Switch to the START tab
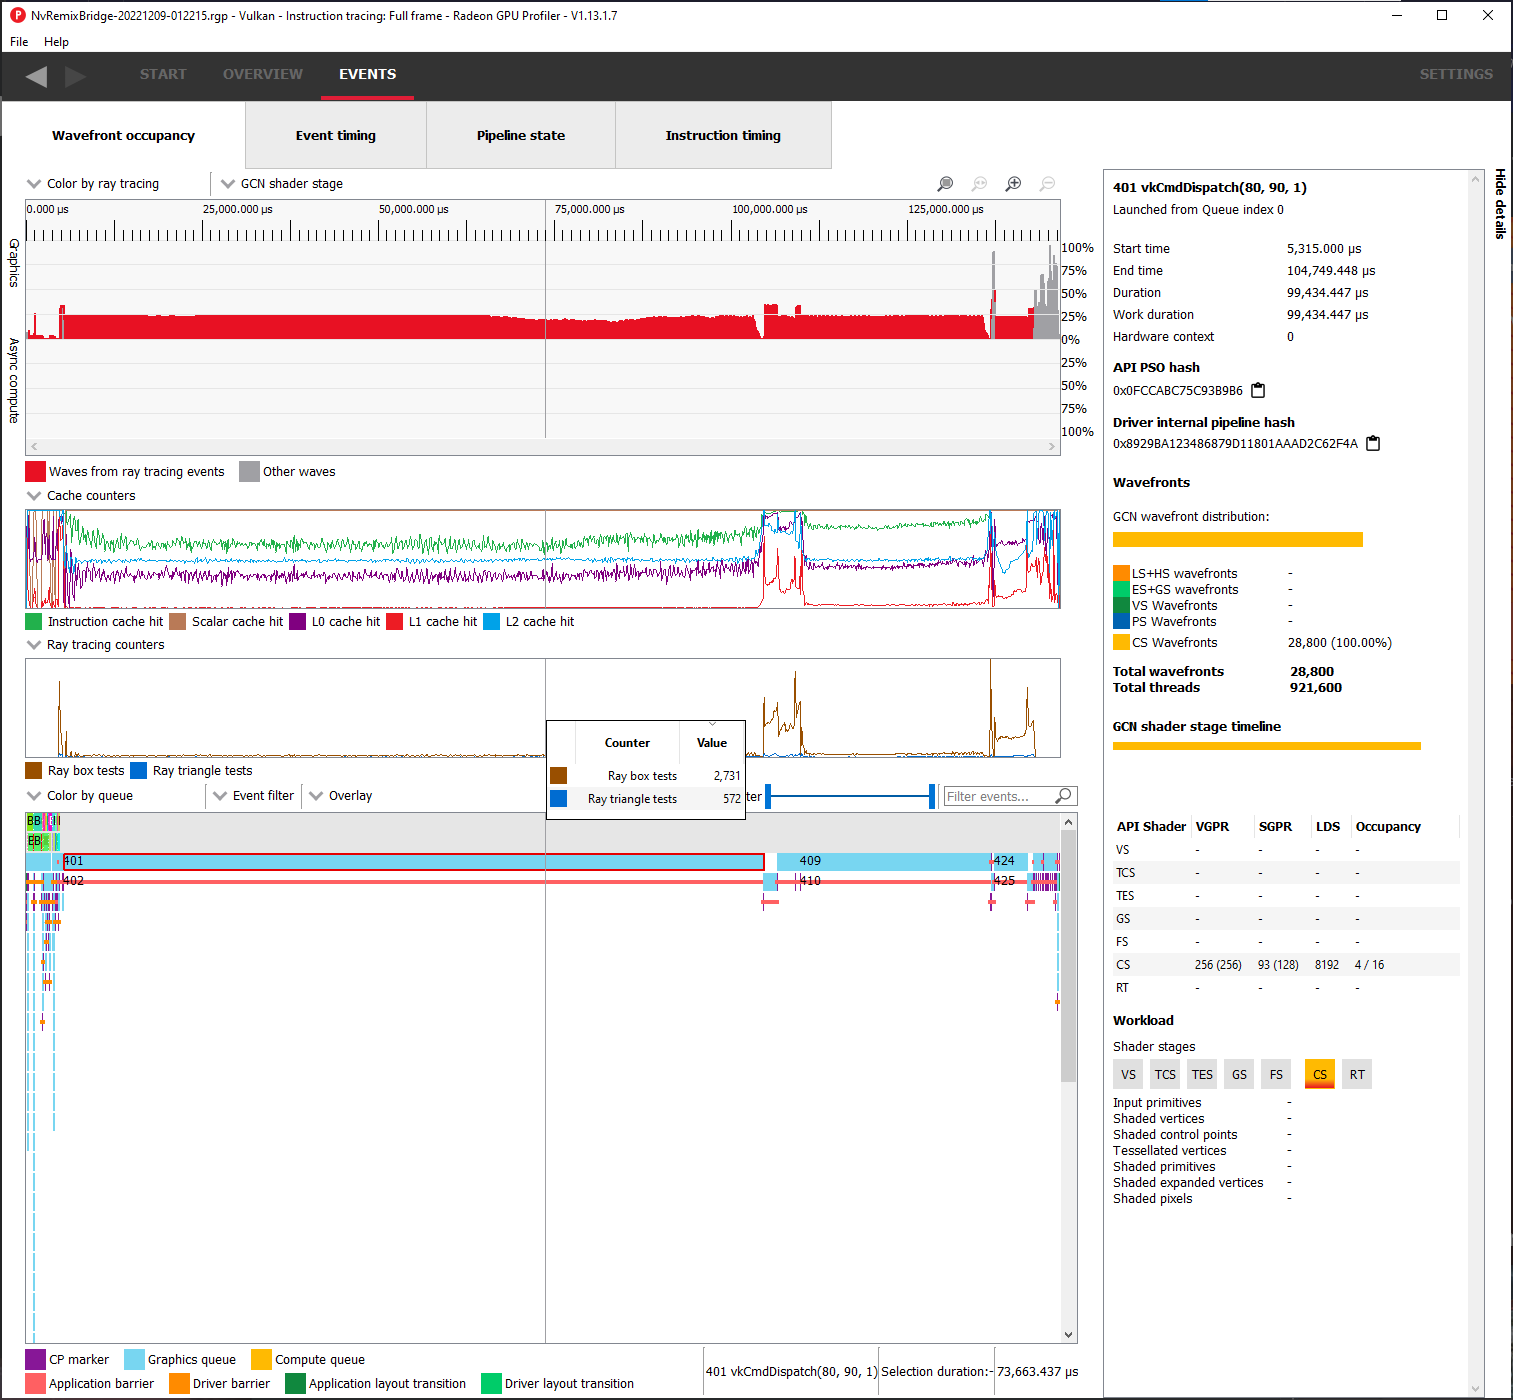Screen dimensions: 1513x1400 (163, 74)
